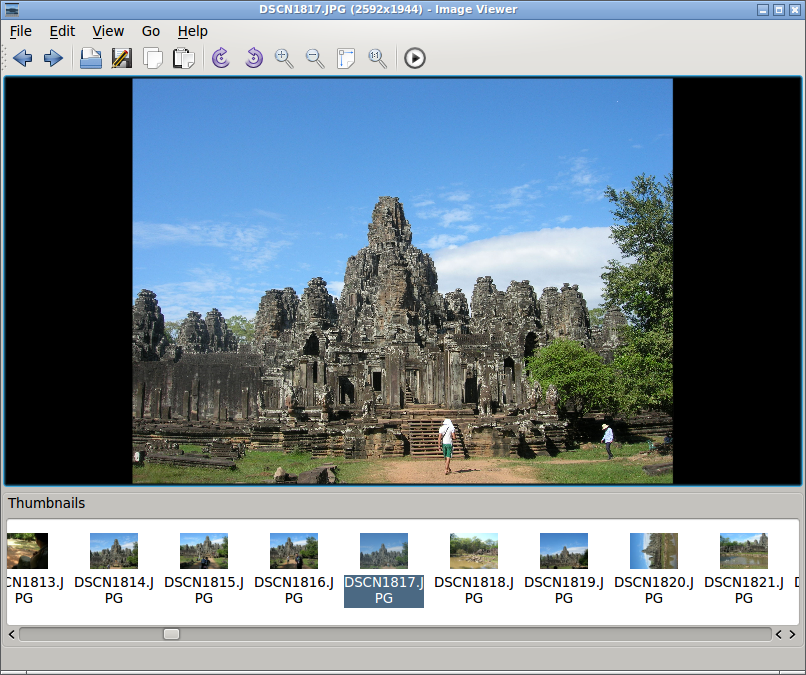
Task: Click the left scrollbar arrow under thumbnails
Action: [12, 634]
